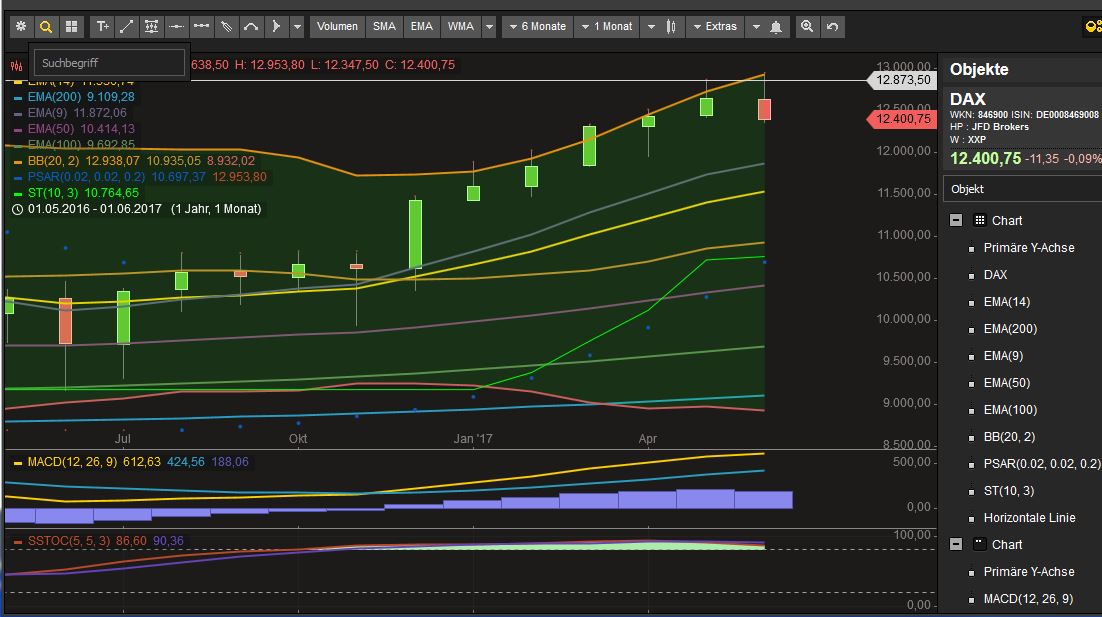Open the grid layout icon
This screenshot has height=617, width=1102.
tap(70, 27)
